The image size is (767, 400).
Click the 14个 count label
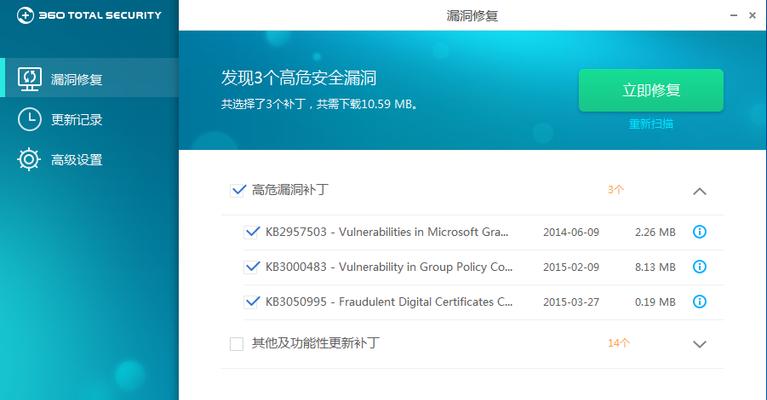click(x=618, y=343)
